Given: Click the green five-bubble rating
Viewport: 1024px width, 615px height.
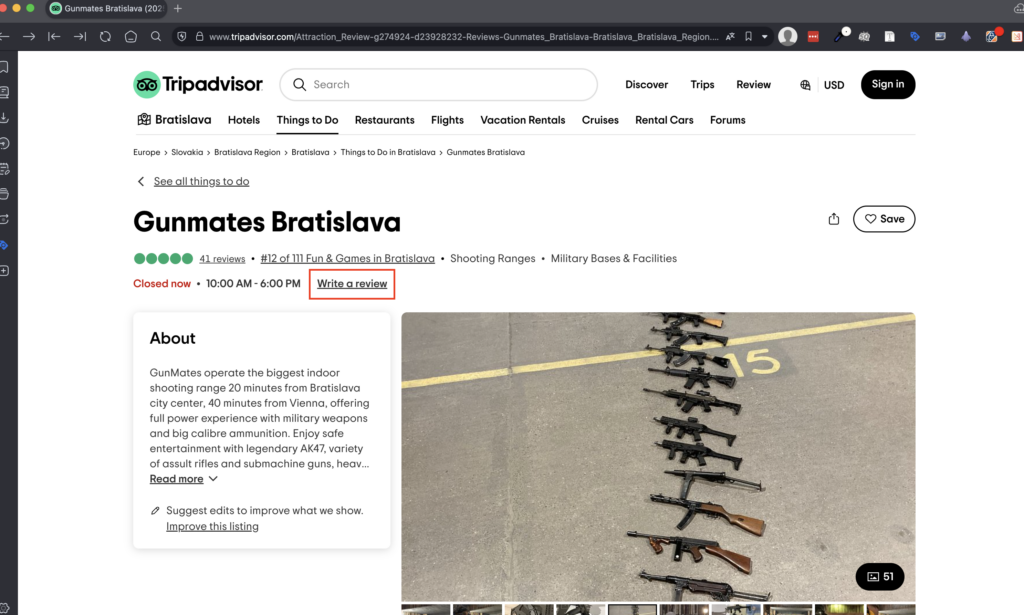Looking at the screenshot, I should pos(163,259).
